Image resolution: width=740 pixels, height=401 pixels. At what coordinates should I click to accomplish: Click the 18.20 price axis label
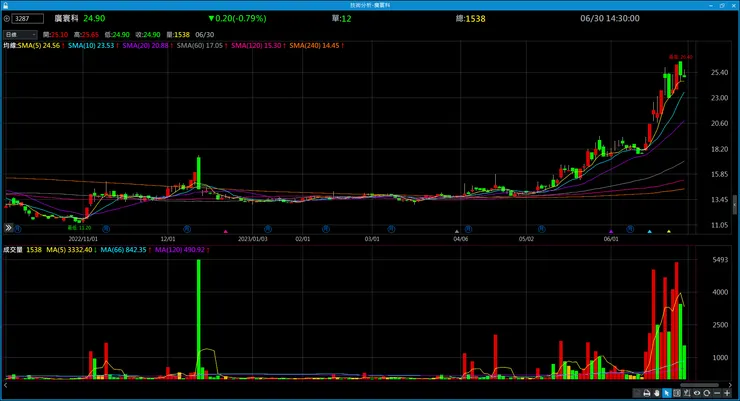[719, 149]
